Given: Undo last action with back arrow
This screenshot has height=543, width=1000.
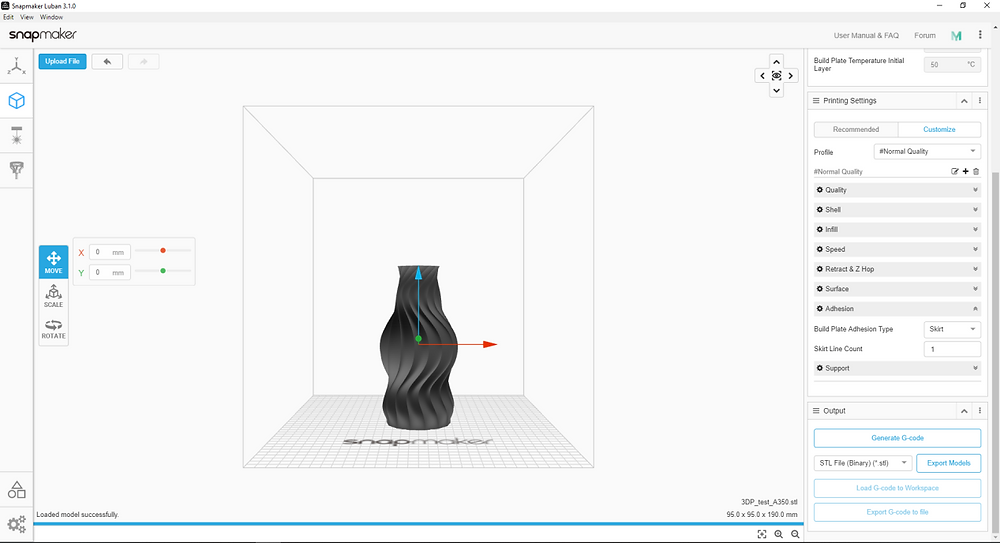Looking at the screenshot, I should (107, 61).
